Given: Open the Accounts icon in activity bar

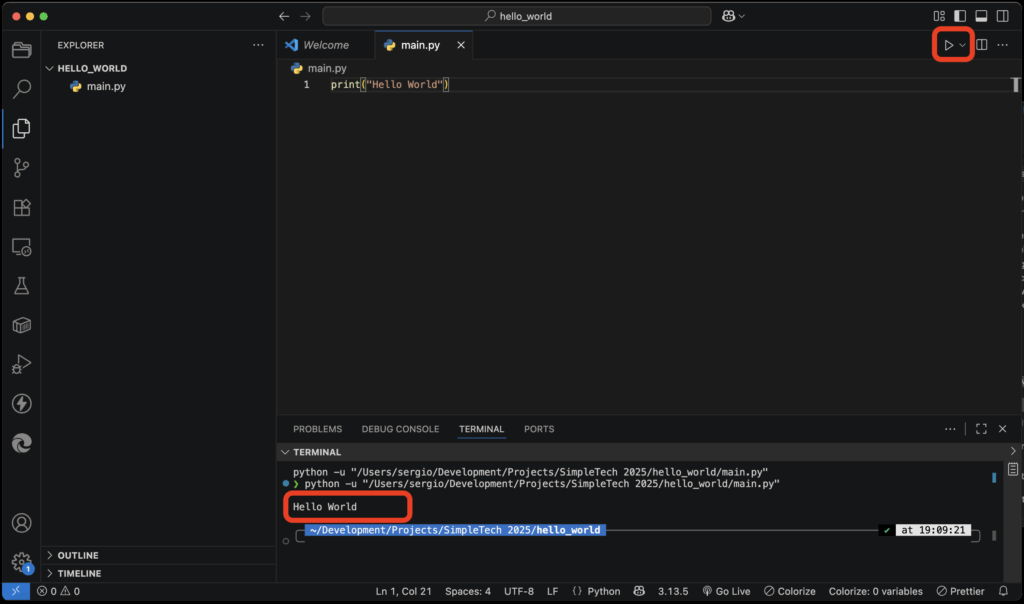Looking at the screenshot, I should 22,523.
